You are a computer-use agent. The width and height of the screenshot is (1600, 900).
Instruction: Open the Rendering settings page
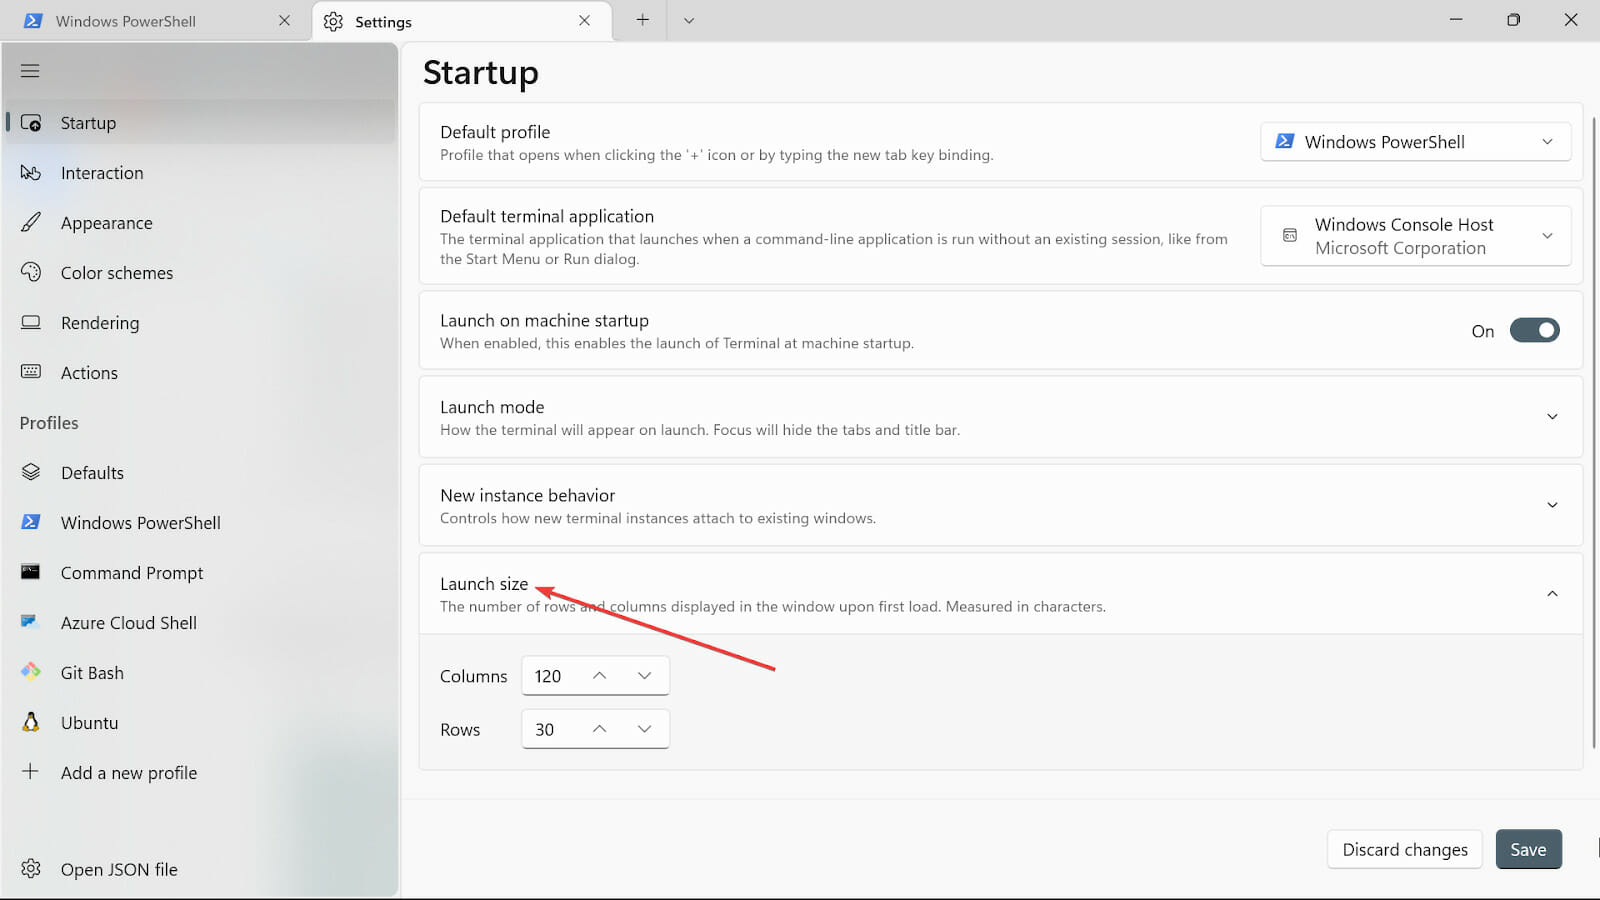coord(200,323)
